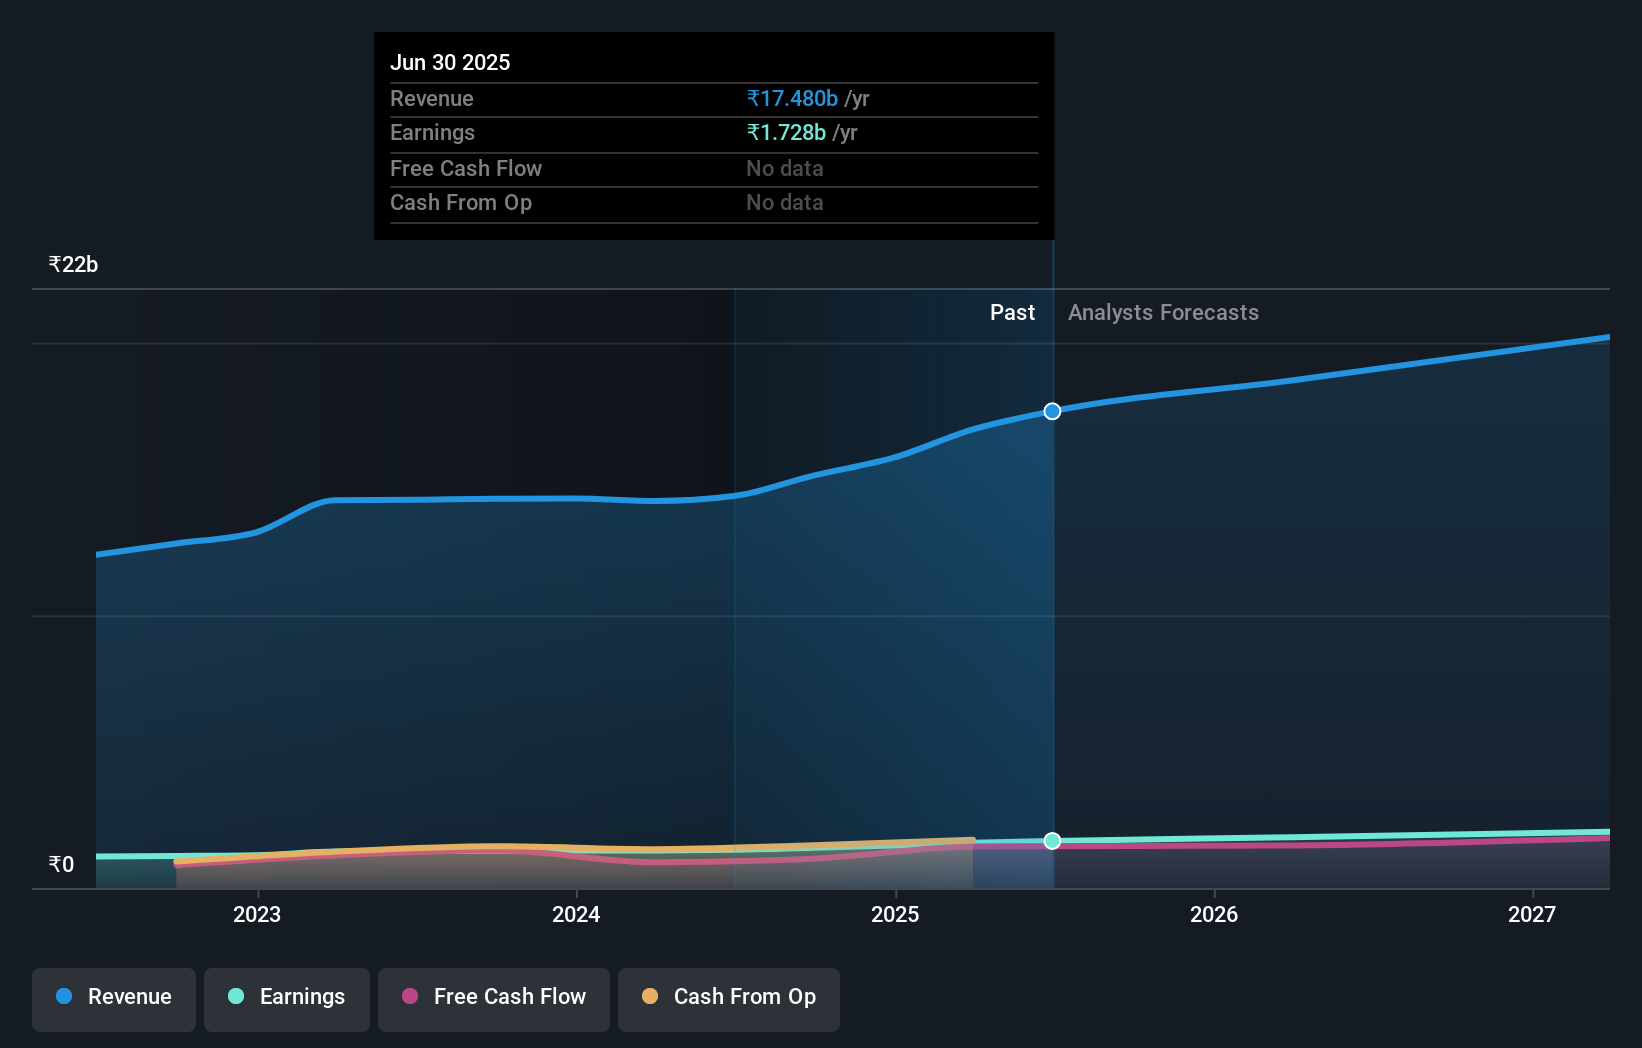The width and height of the screenshot is (1642, 1048).
Task: Toggle the Revenue series legend button
Action: (x=114, y=999)
